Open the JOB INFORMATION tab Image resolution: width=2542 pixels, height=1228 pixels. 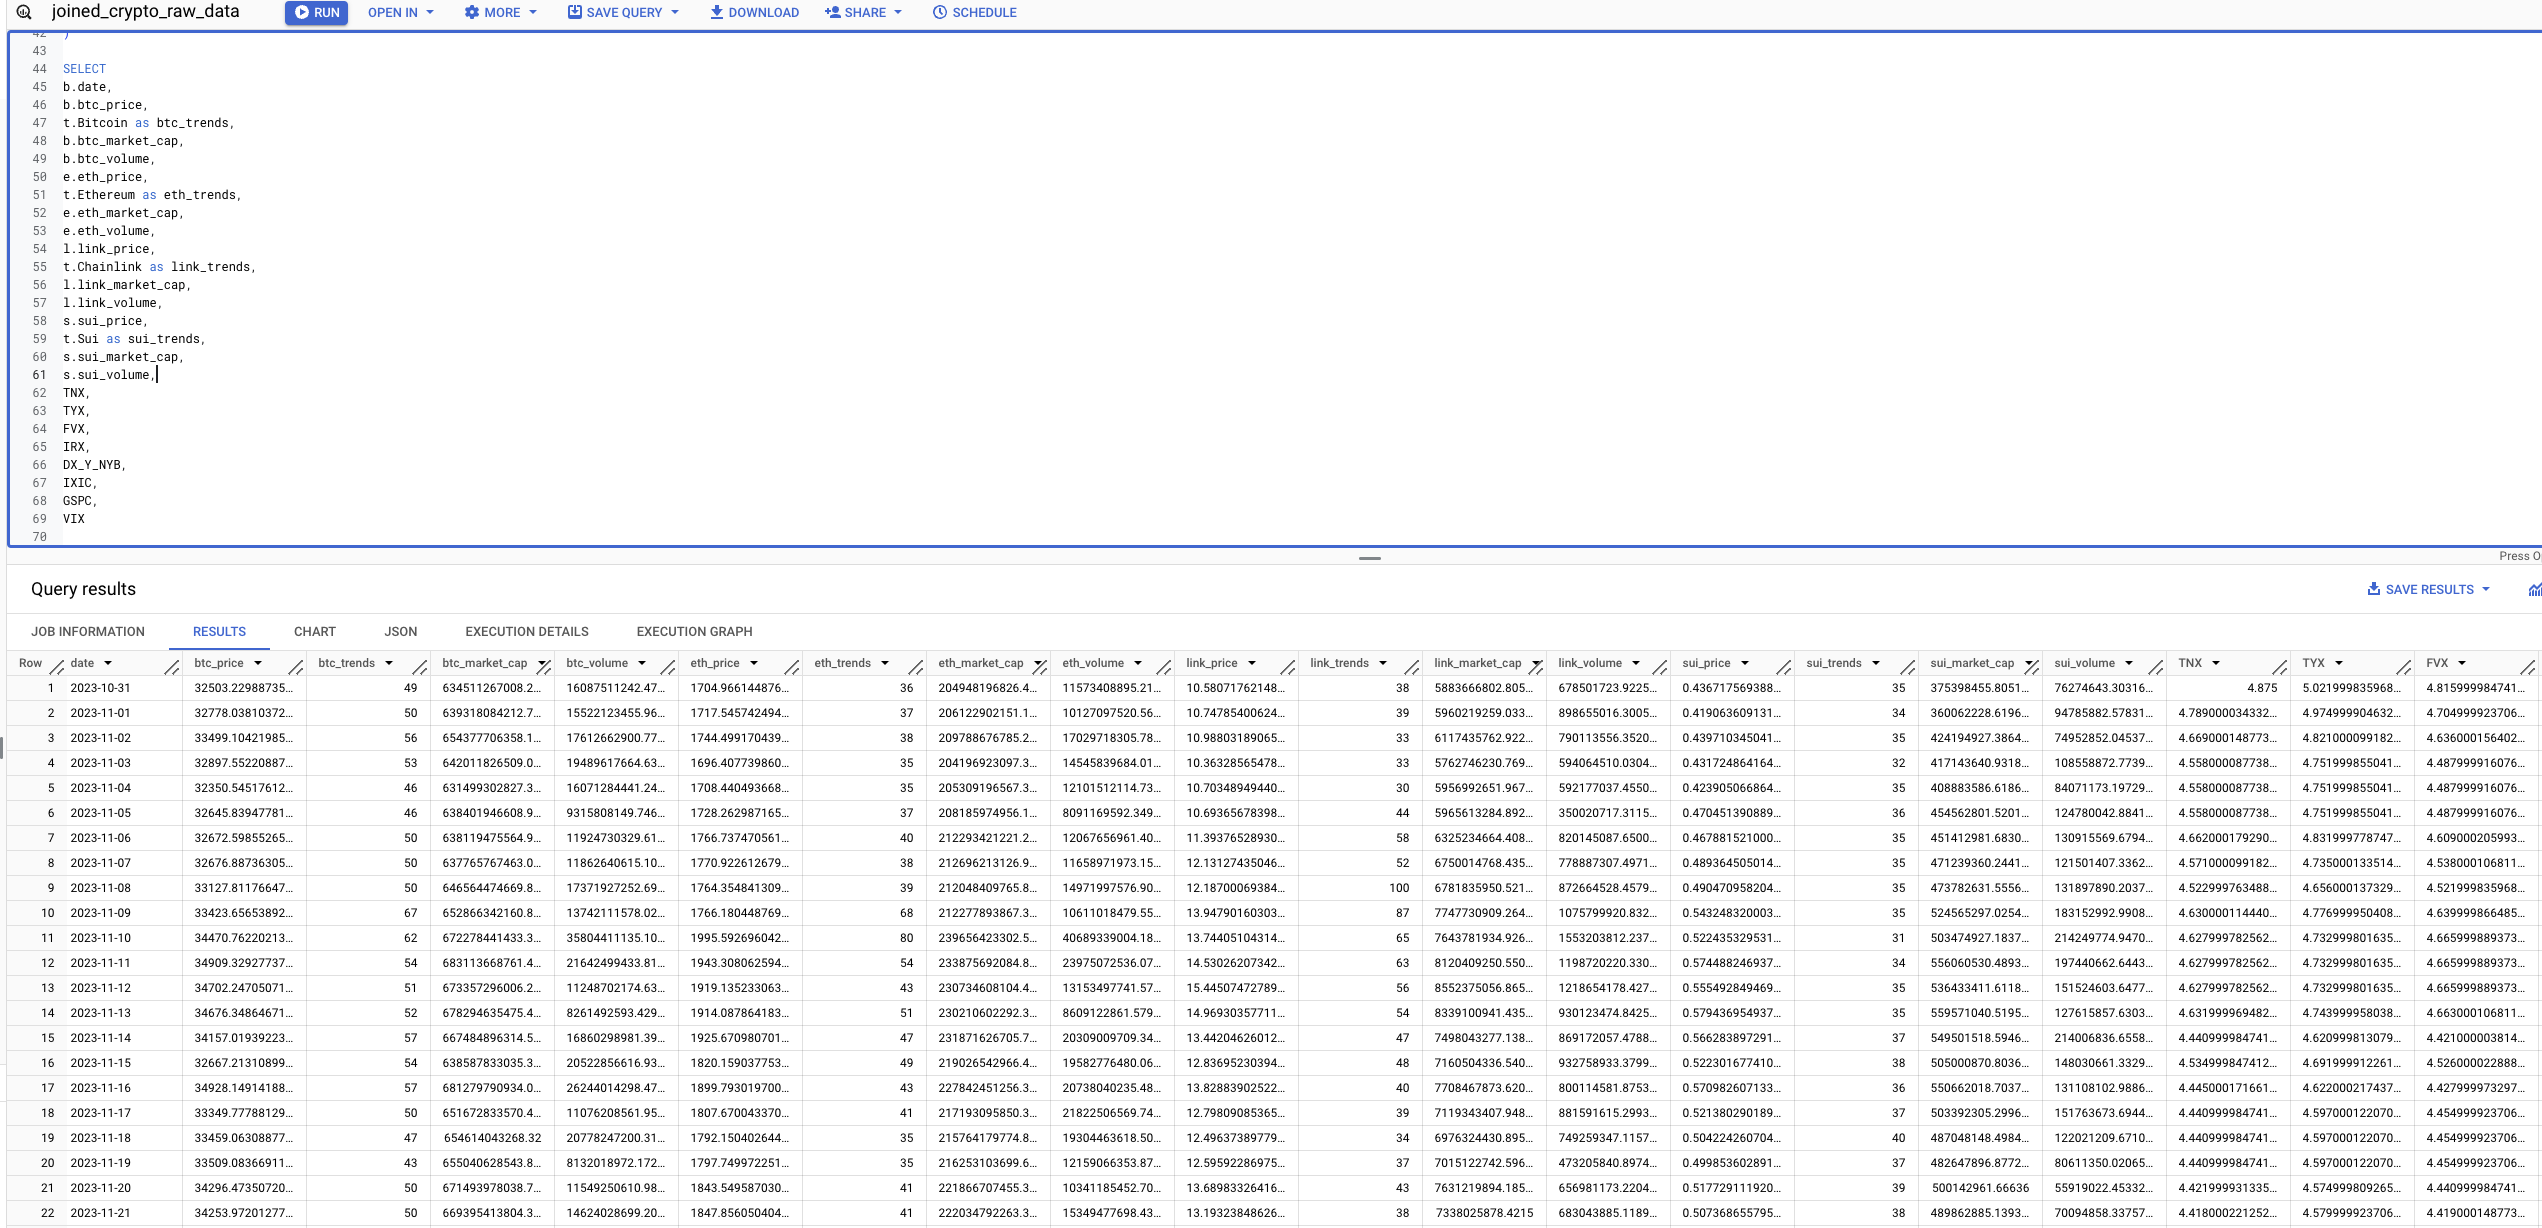(x=88, y=632)
